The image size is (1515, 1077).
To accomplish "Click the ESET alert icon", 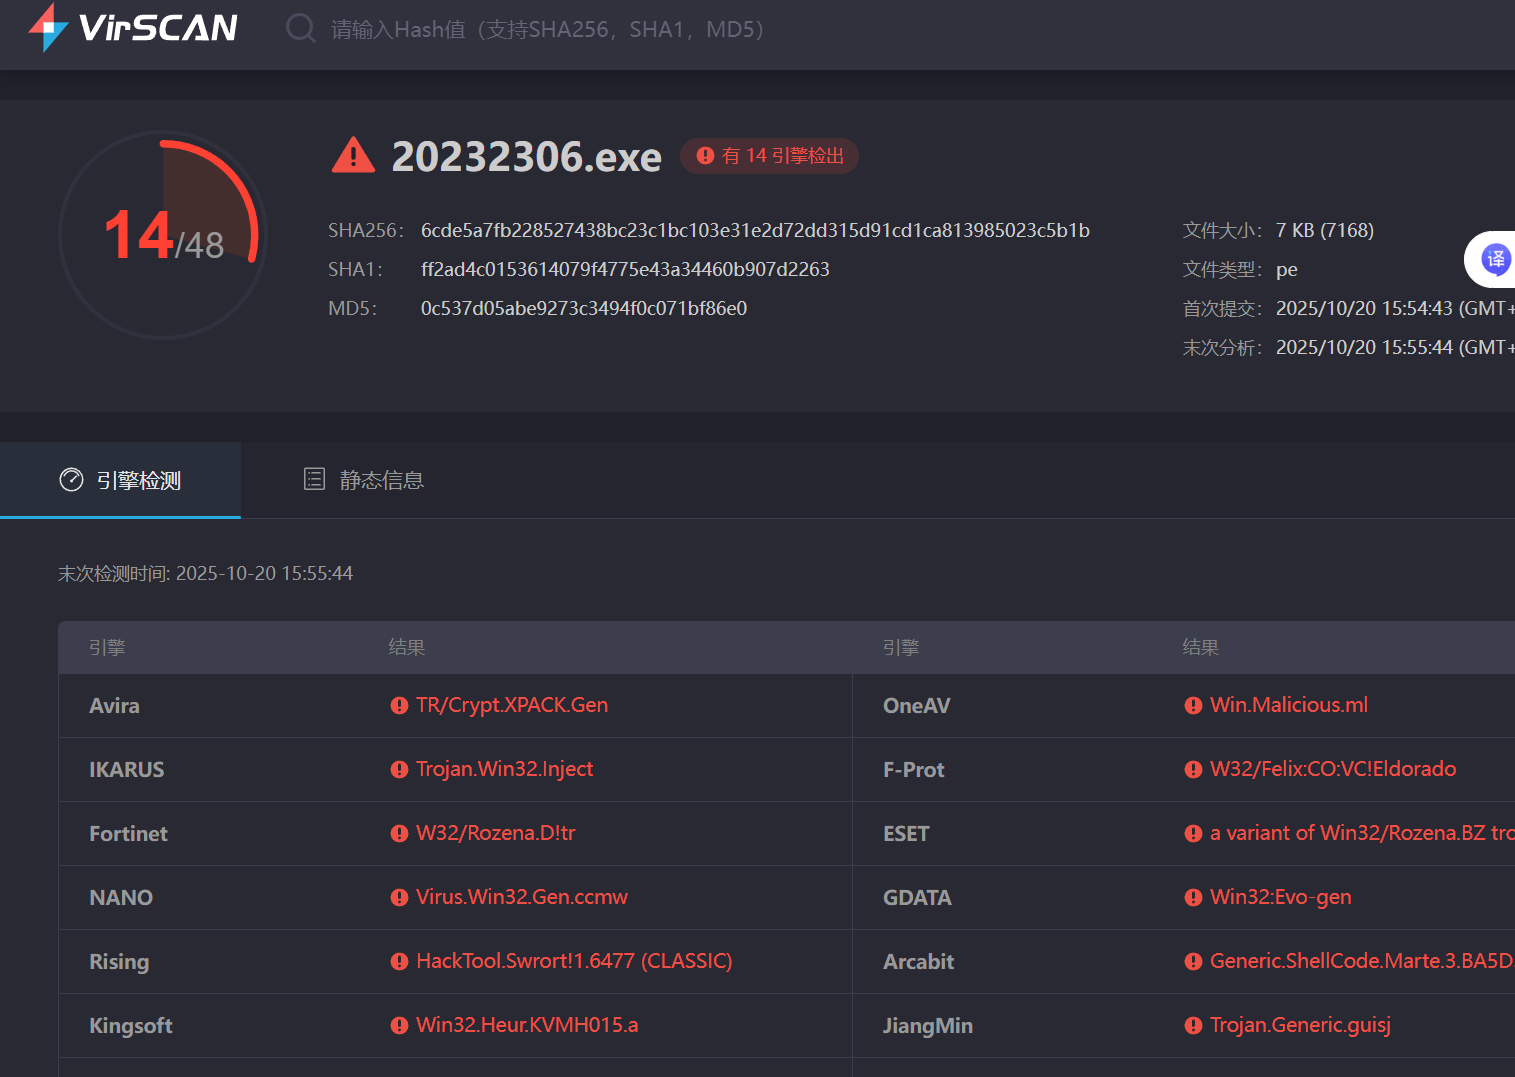I will pyautogui.click(x=1193, y=834).
